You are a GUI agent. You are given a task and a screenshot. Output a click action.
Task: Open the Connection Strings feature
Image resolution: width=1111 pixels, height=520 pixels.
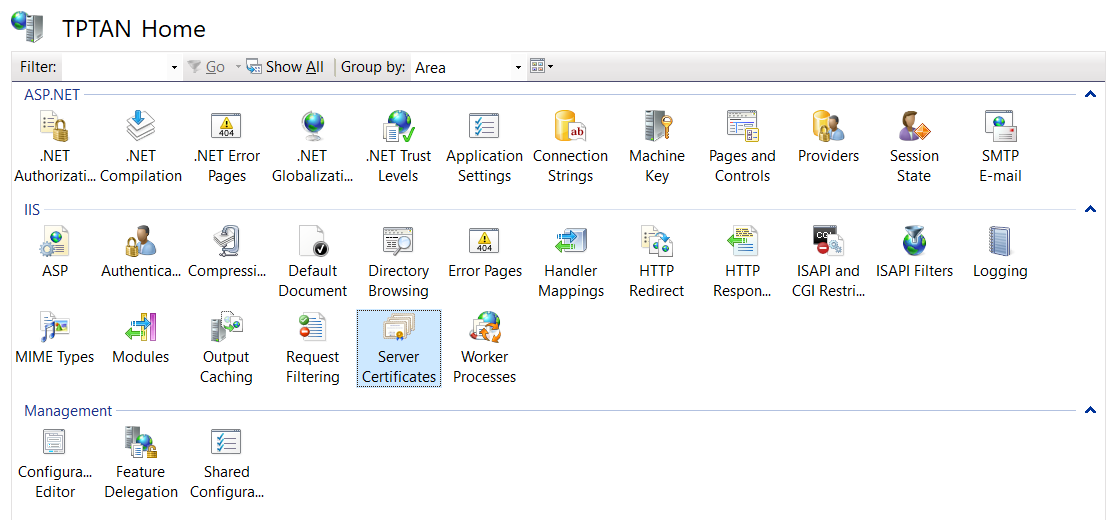[x=570, y=128]
